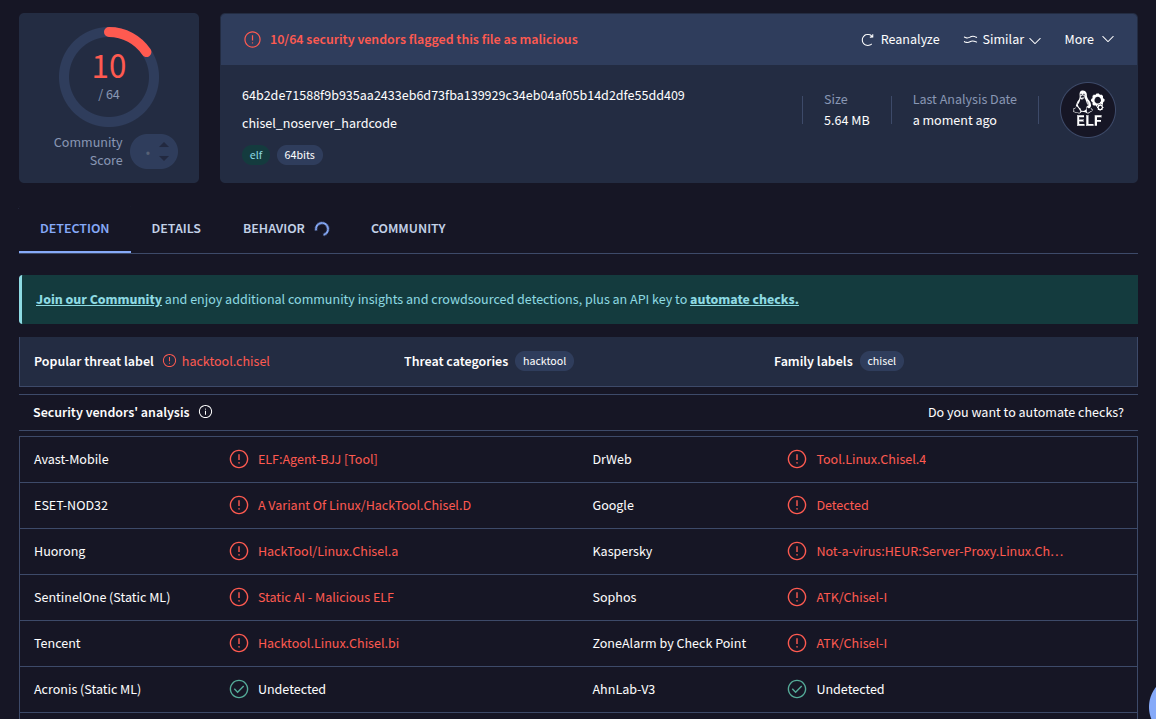1156x719 pixels.
Task: Click DrWeb detection alert icon
Action: click(x=797, y=459)
